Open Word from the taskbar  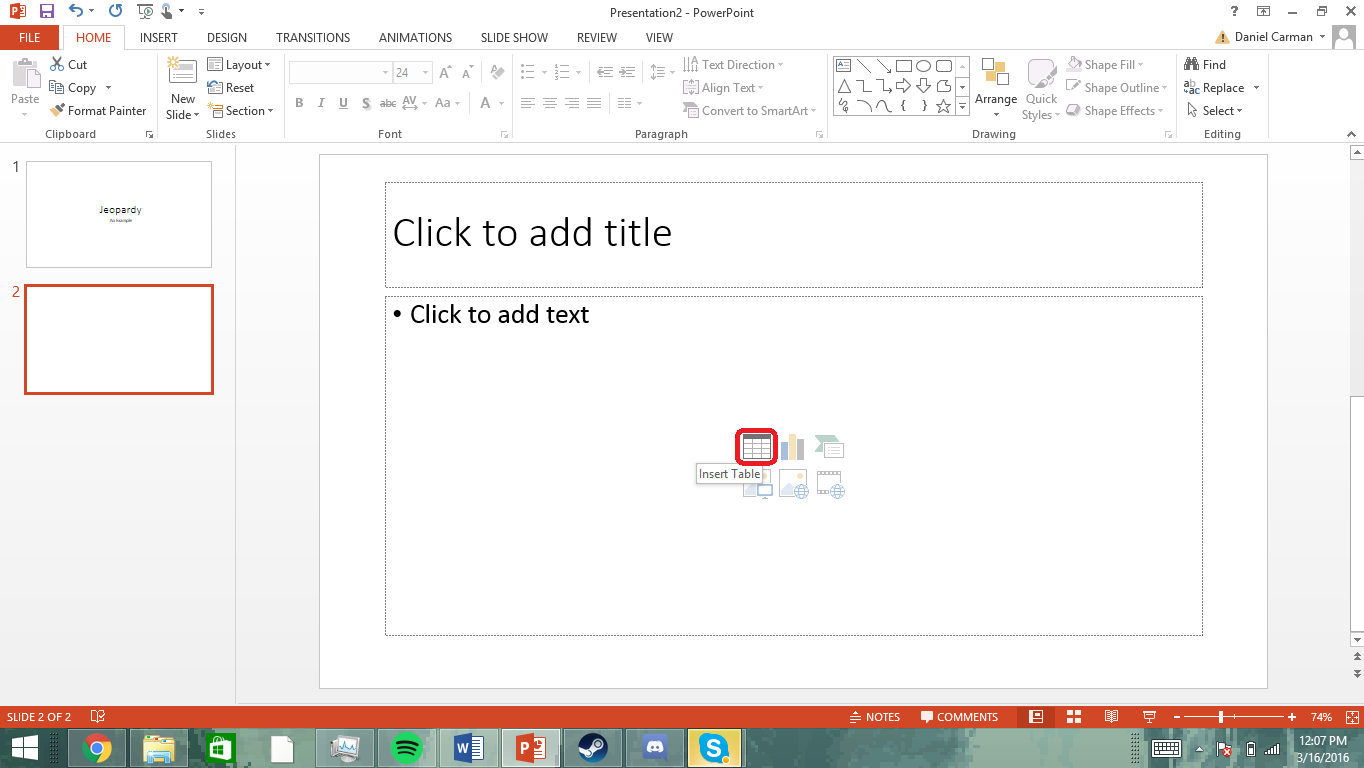click(468, 748)
